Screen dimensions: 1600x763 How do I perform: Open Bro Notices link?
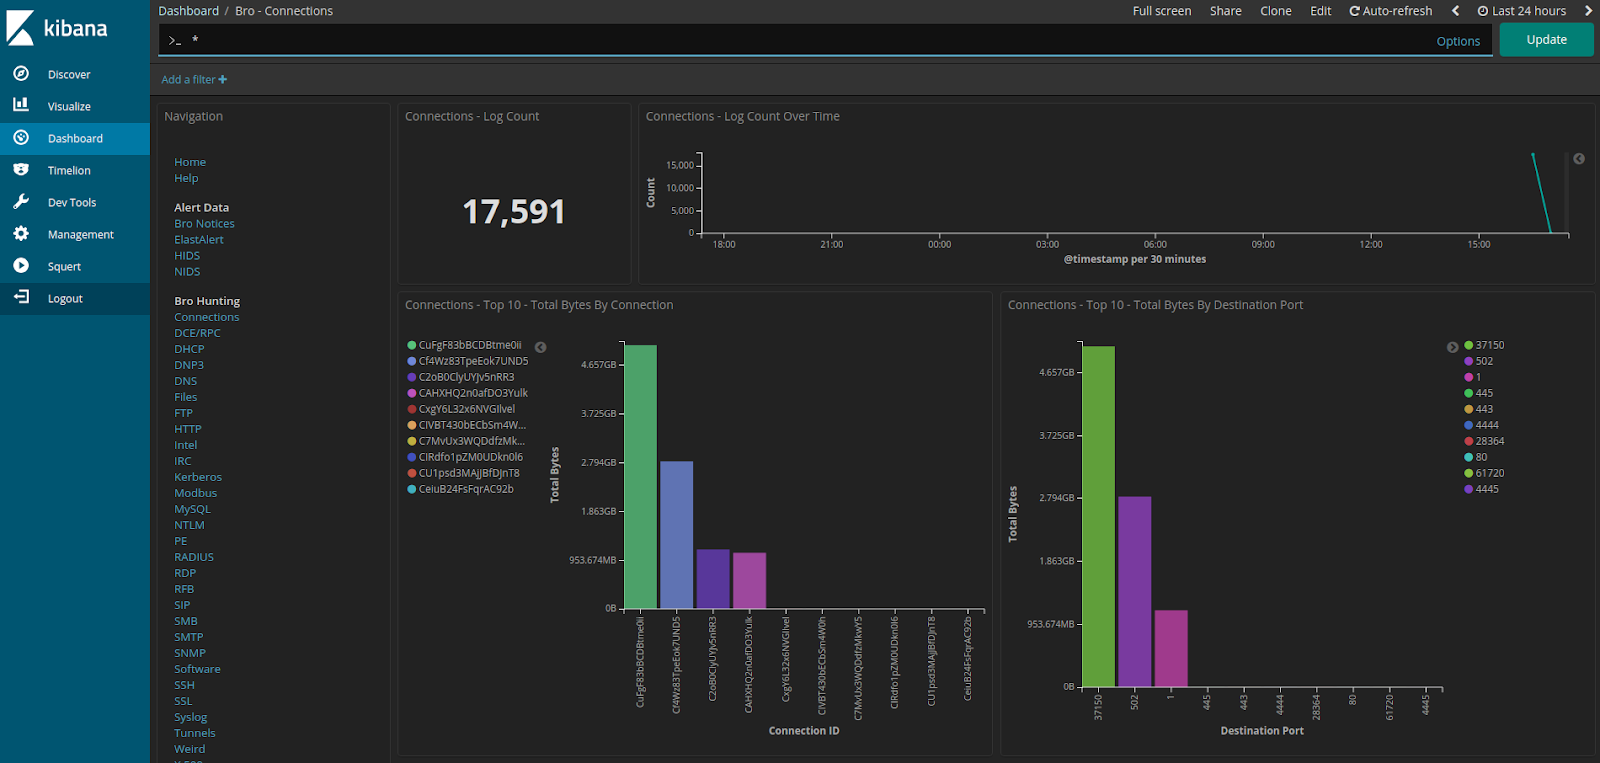click(204, 224)
